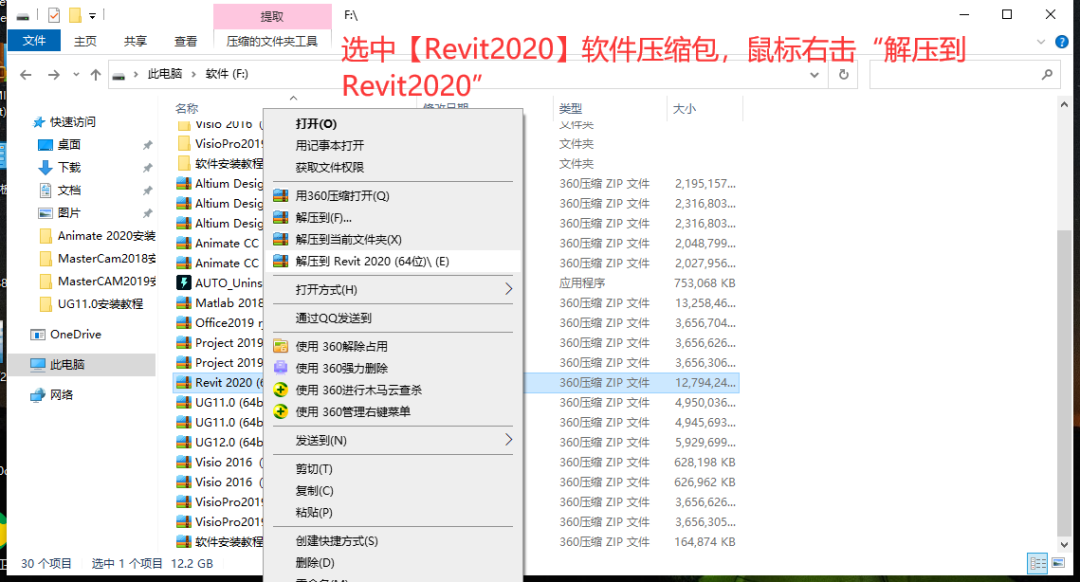Expand the 打开方式 submenu arrow
This screenshot has width=1080, height=582.
point(509,289)
